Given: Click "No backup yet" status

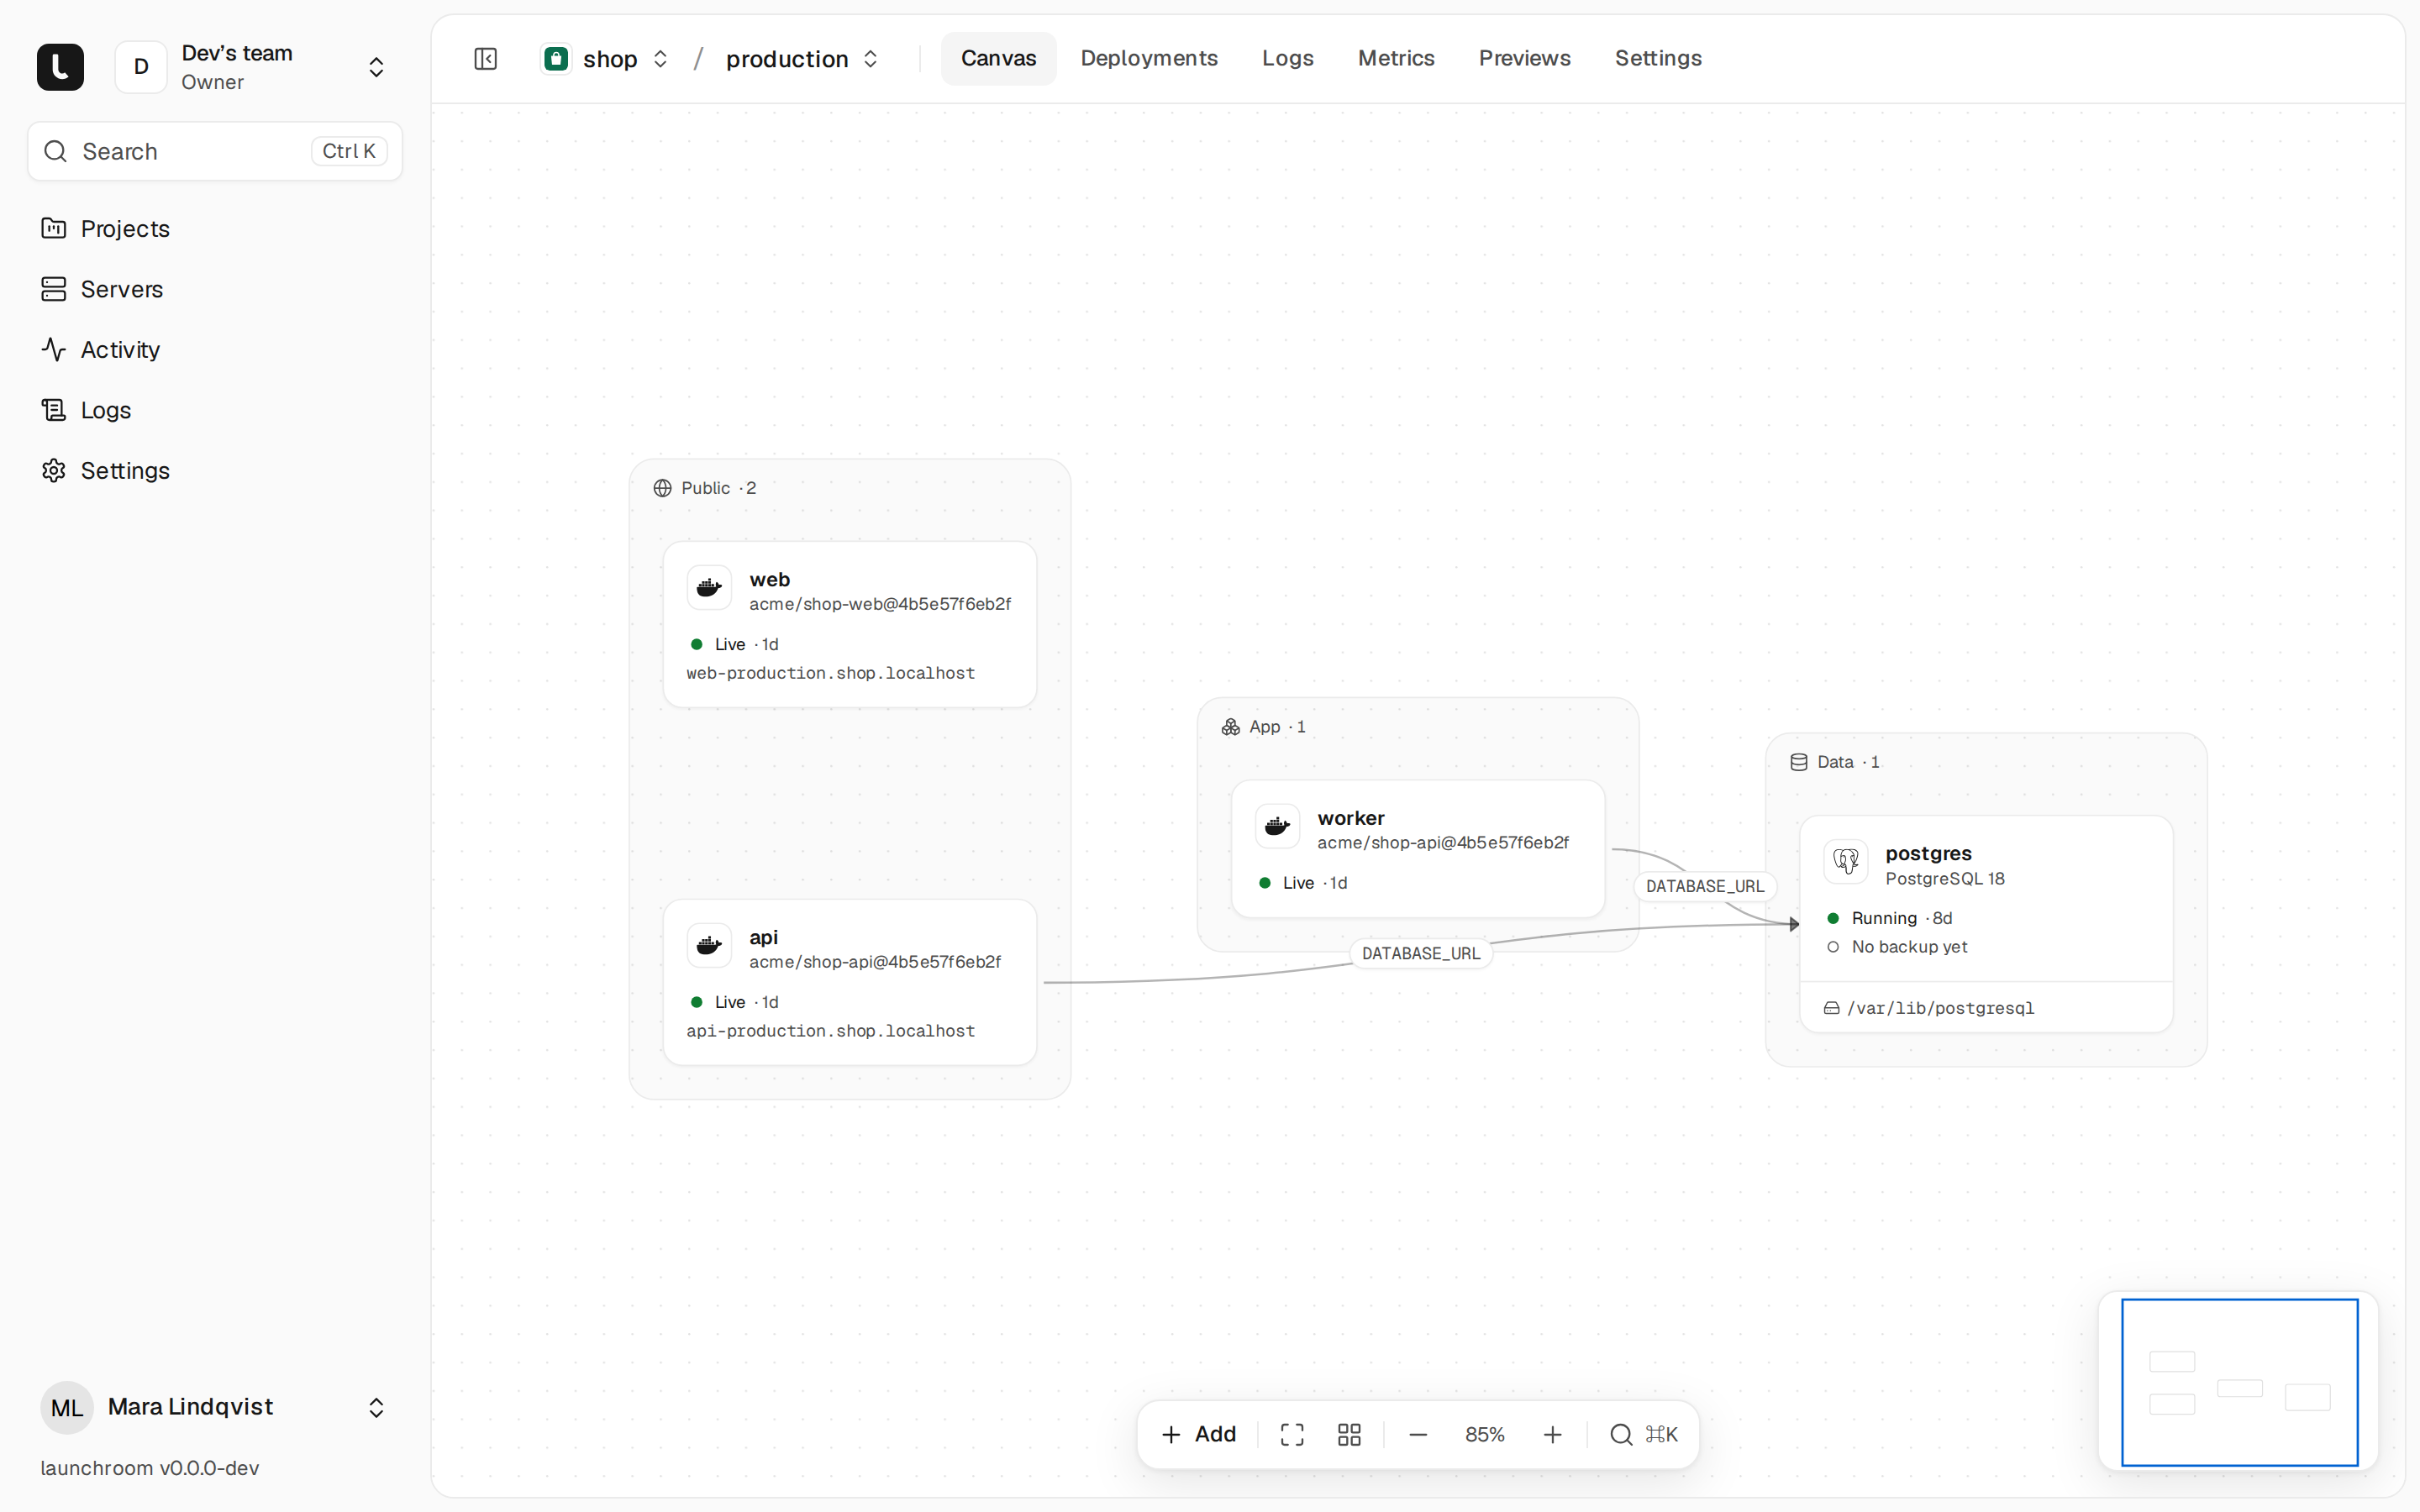Looking at the screenshot, I should click(x=1909, y=947).
